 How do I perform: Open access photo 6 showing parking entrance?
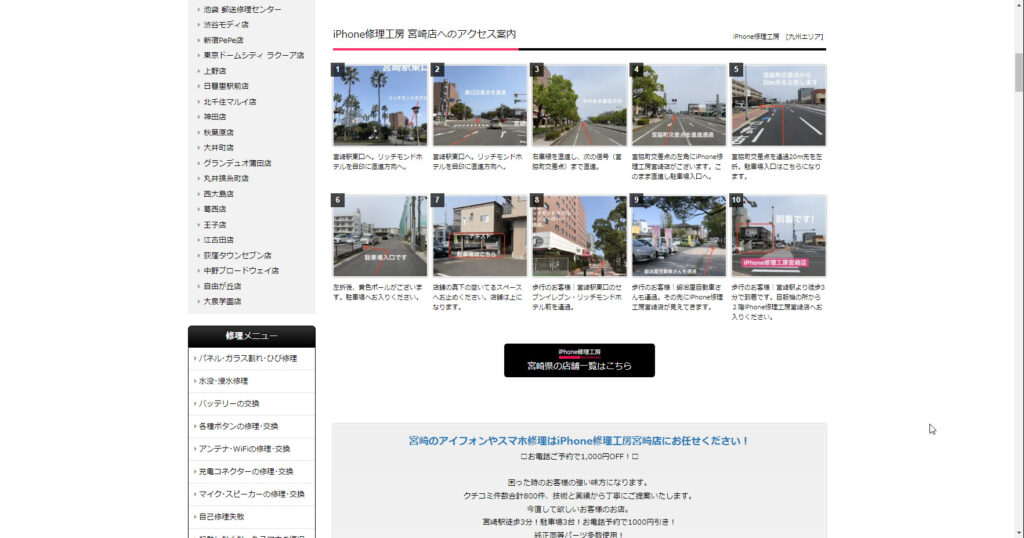(380, 236)
